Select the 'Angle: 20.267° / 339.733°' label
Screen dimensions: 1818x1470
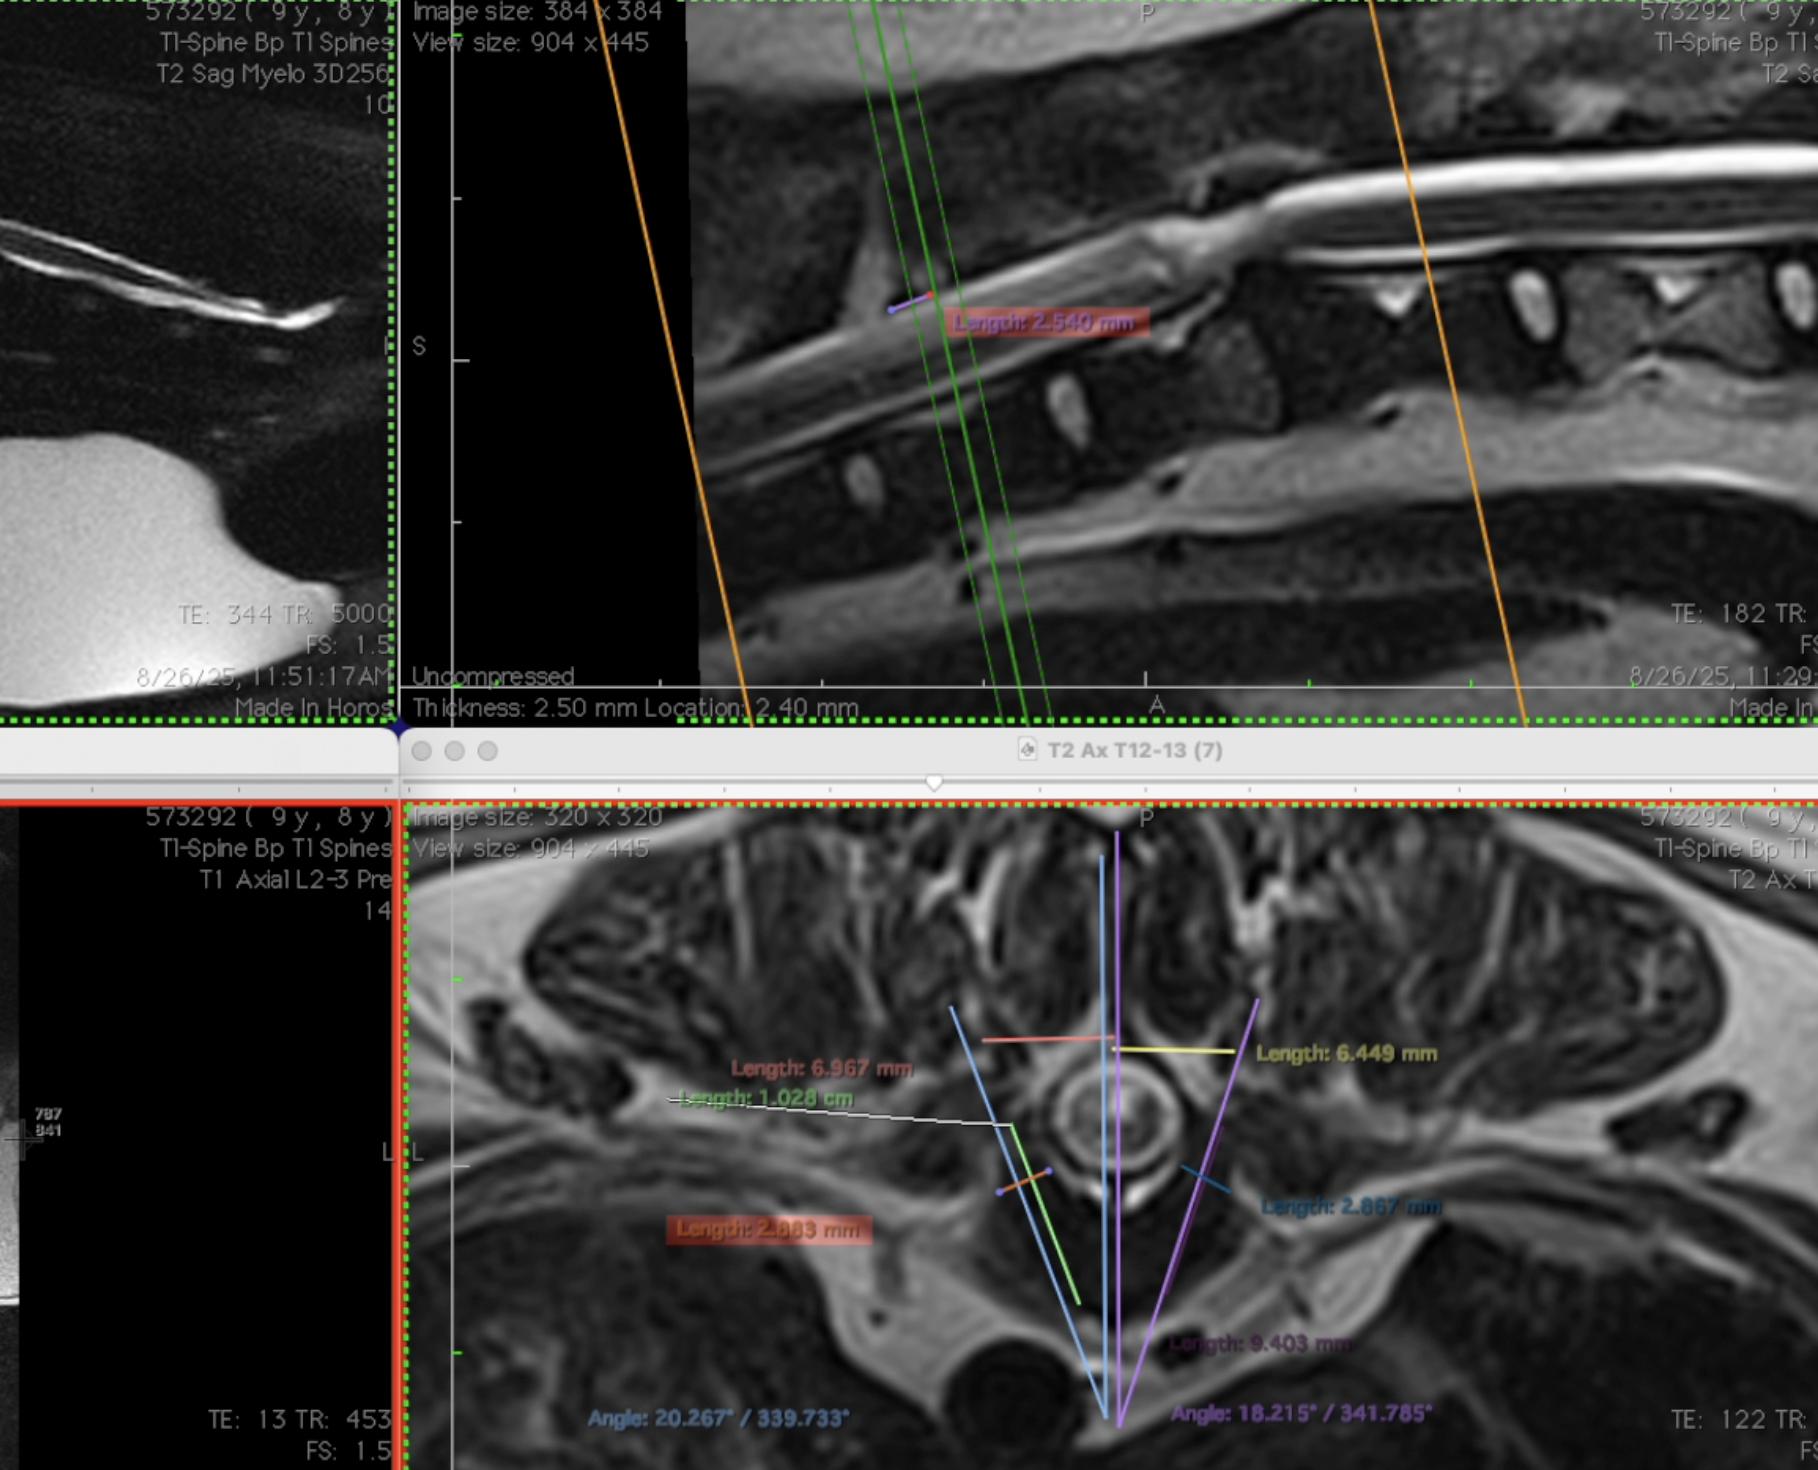[718, 1418]
